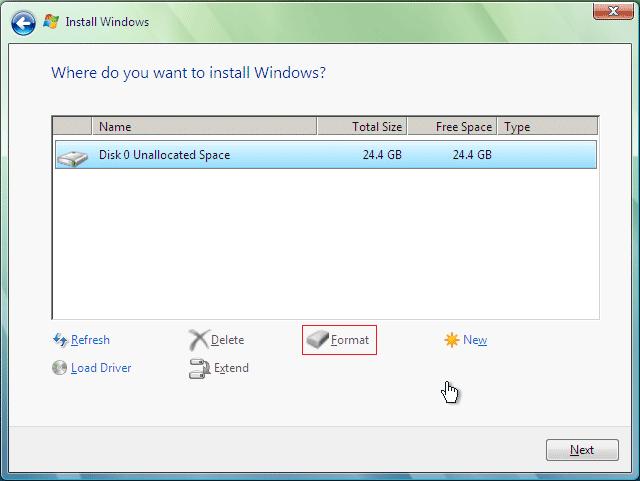Click the Format drive icon
The width and height of the screenshot is (640, 481).
click(317, 339)
